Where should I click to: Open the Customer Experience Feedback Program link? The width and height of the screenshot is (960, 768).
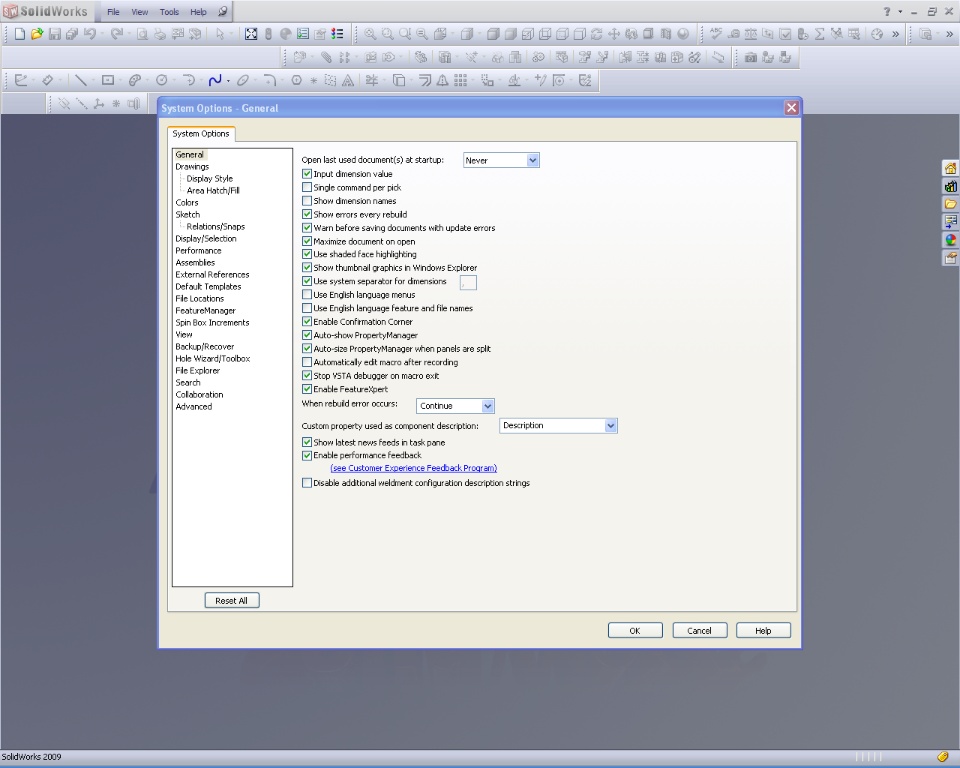tap(413, 468)
